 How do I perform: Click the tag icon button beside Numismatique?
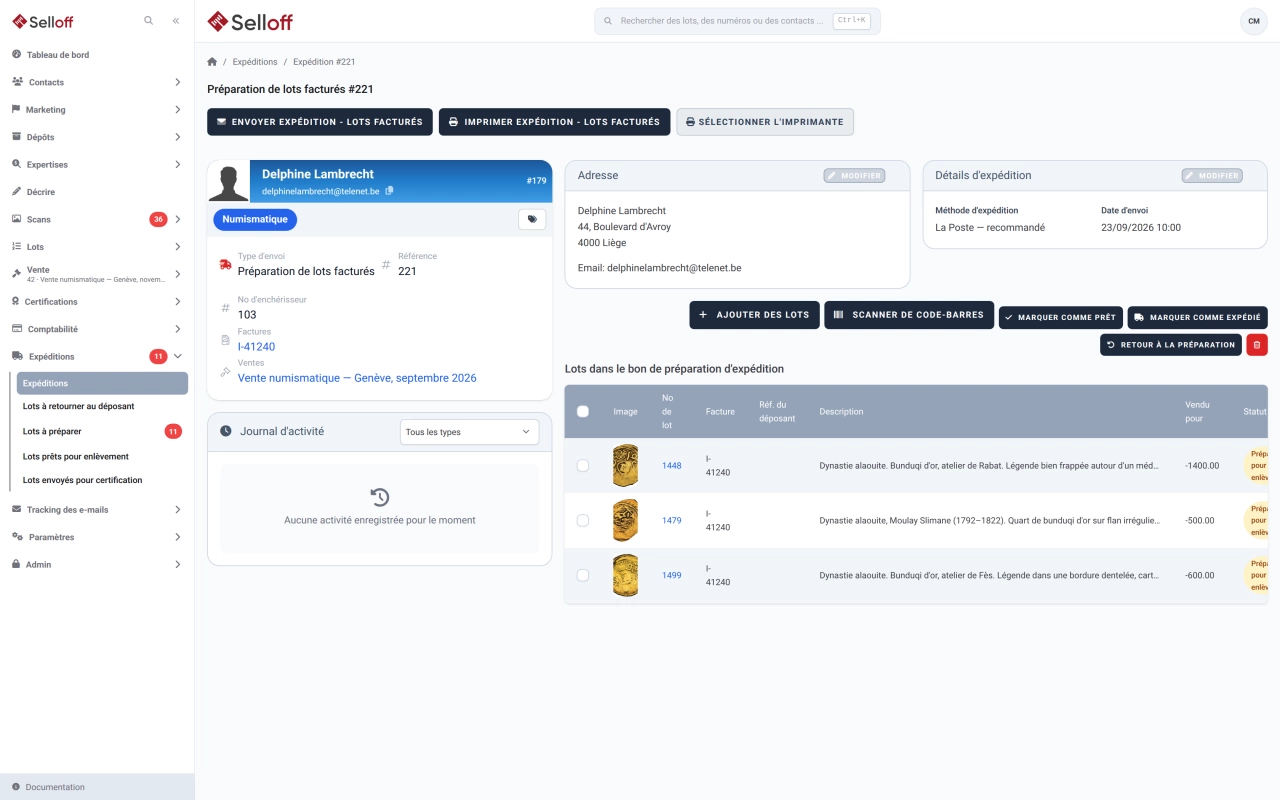[x=532, y=219]
